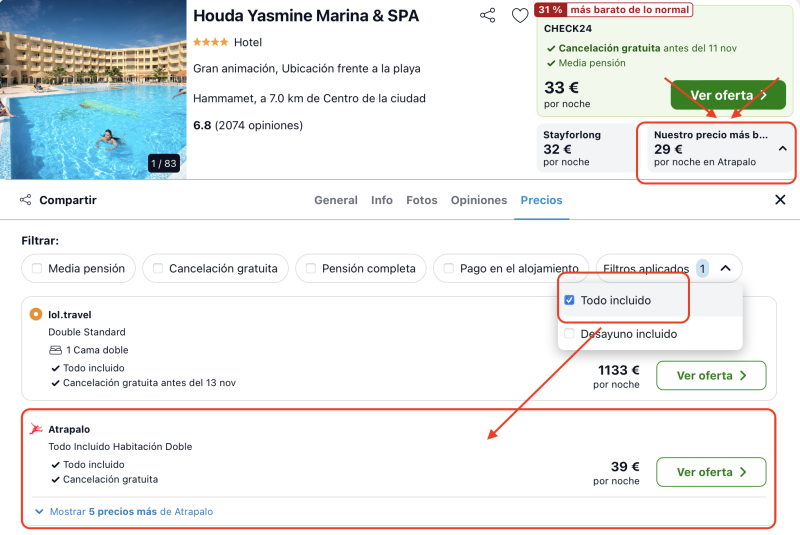Switch to the General tab
This screenshot has height=535, width=800.
tap(336, 200)
